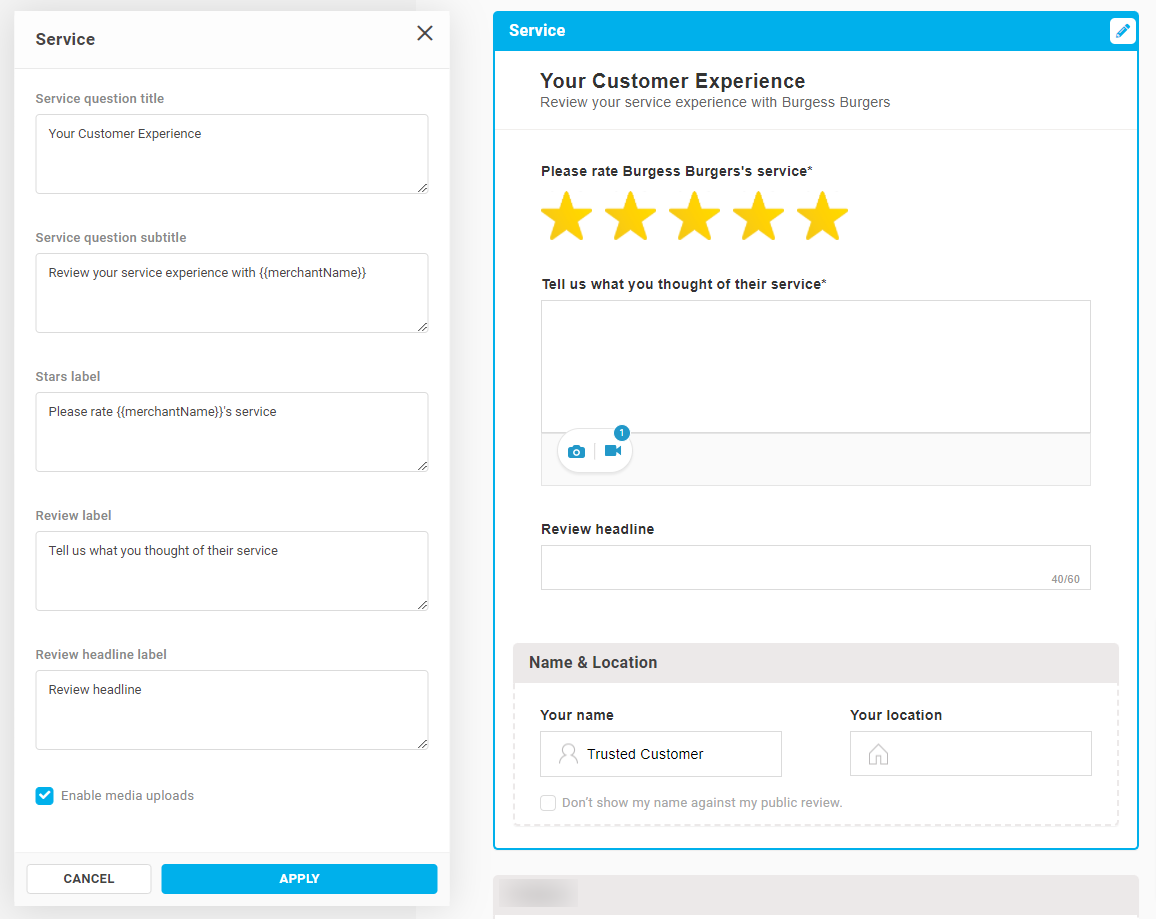1156x919 pixels.
Task: Select the fifth rating star
Action: click(822, 215)
